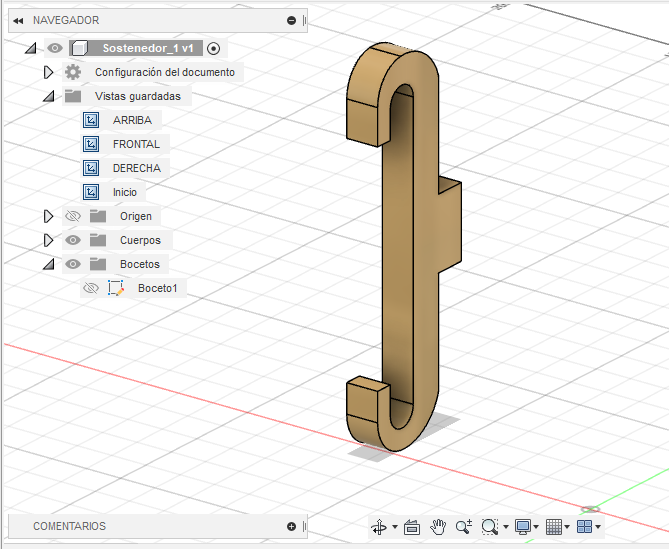Expand Configuración del documento node

coord(49,73)
